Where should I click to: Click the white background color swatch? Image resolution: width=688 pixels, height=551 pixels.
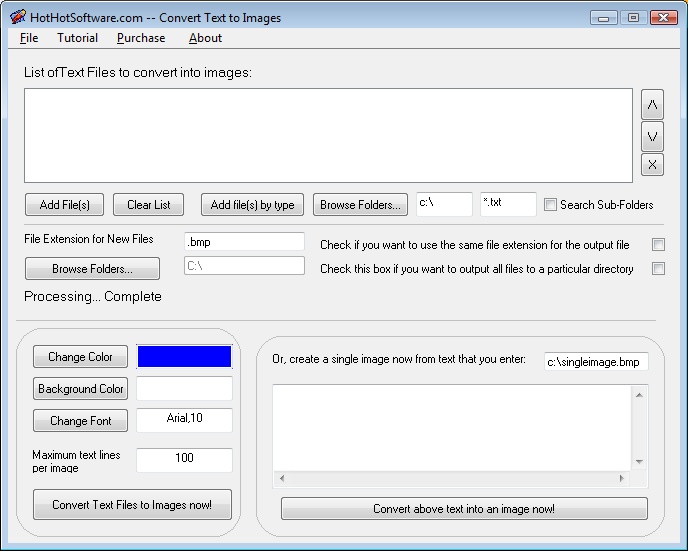click(184, 388)
